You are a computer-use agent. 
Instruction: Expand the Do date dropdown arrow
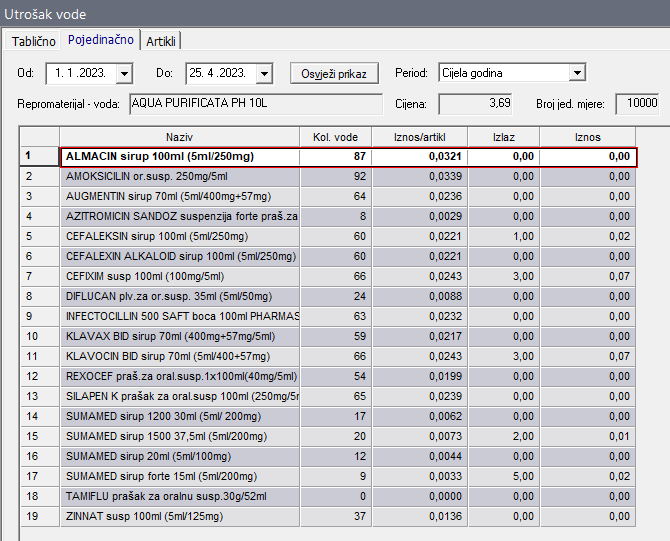point(264,74)
